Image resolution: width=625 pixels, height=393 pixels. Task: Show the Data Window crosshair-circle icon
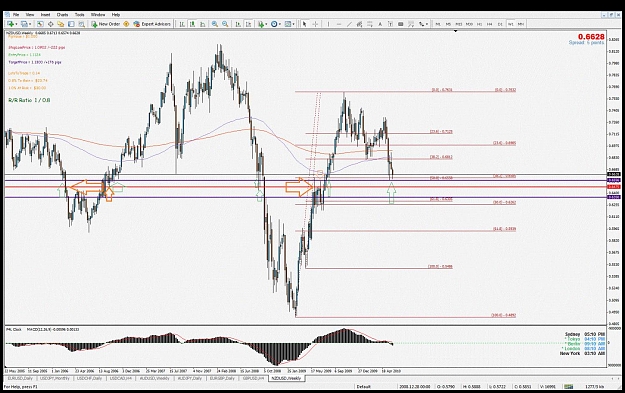[51, 24]
